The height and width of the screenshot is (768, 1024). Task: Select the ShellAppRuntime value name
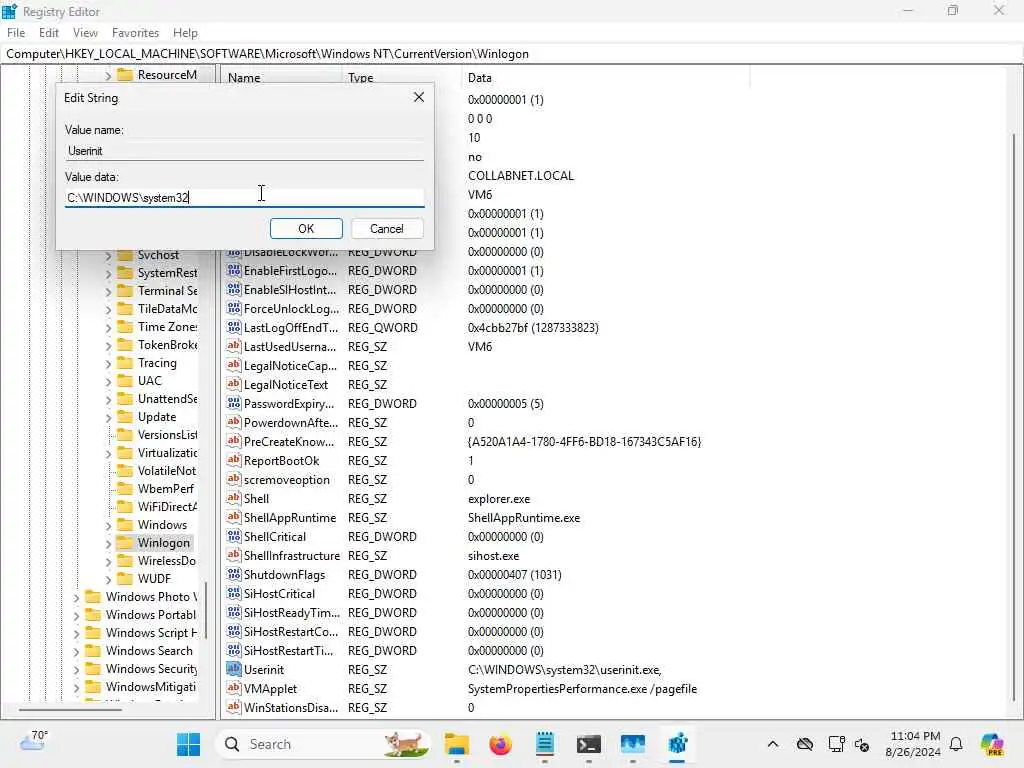[x=290, y=517]
